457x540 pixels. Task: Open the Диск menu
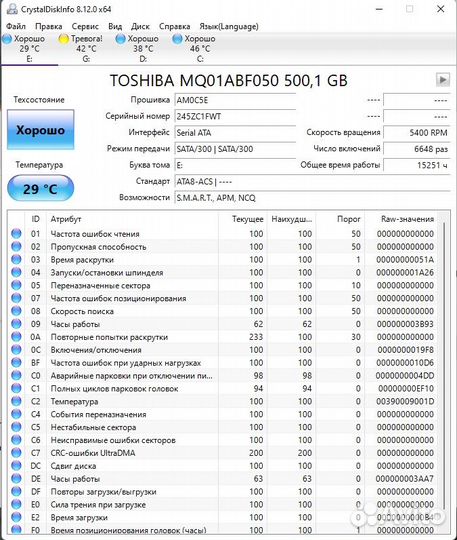point(140,26)
